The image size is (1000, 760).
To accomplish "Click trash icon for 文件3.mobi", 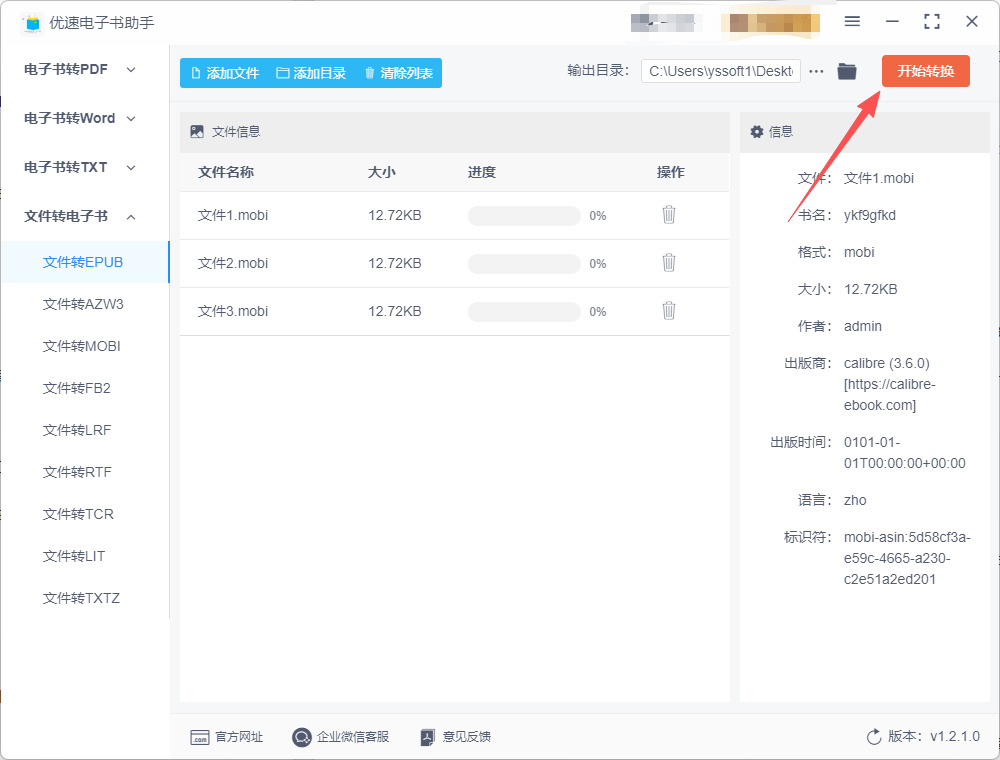I will tap(669, 311).
